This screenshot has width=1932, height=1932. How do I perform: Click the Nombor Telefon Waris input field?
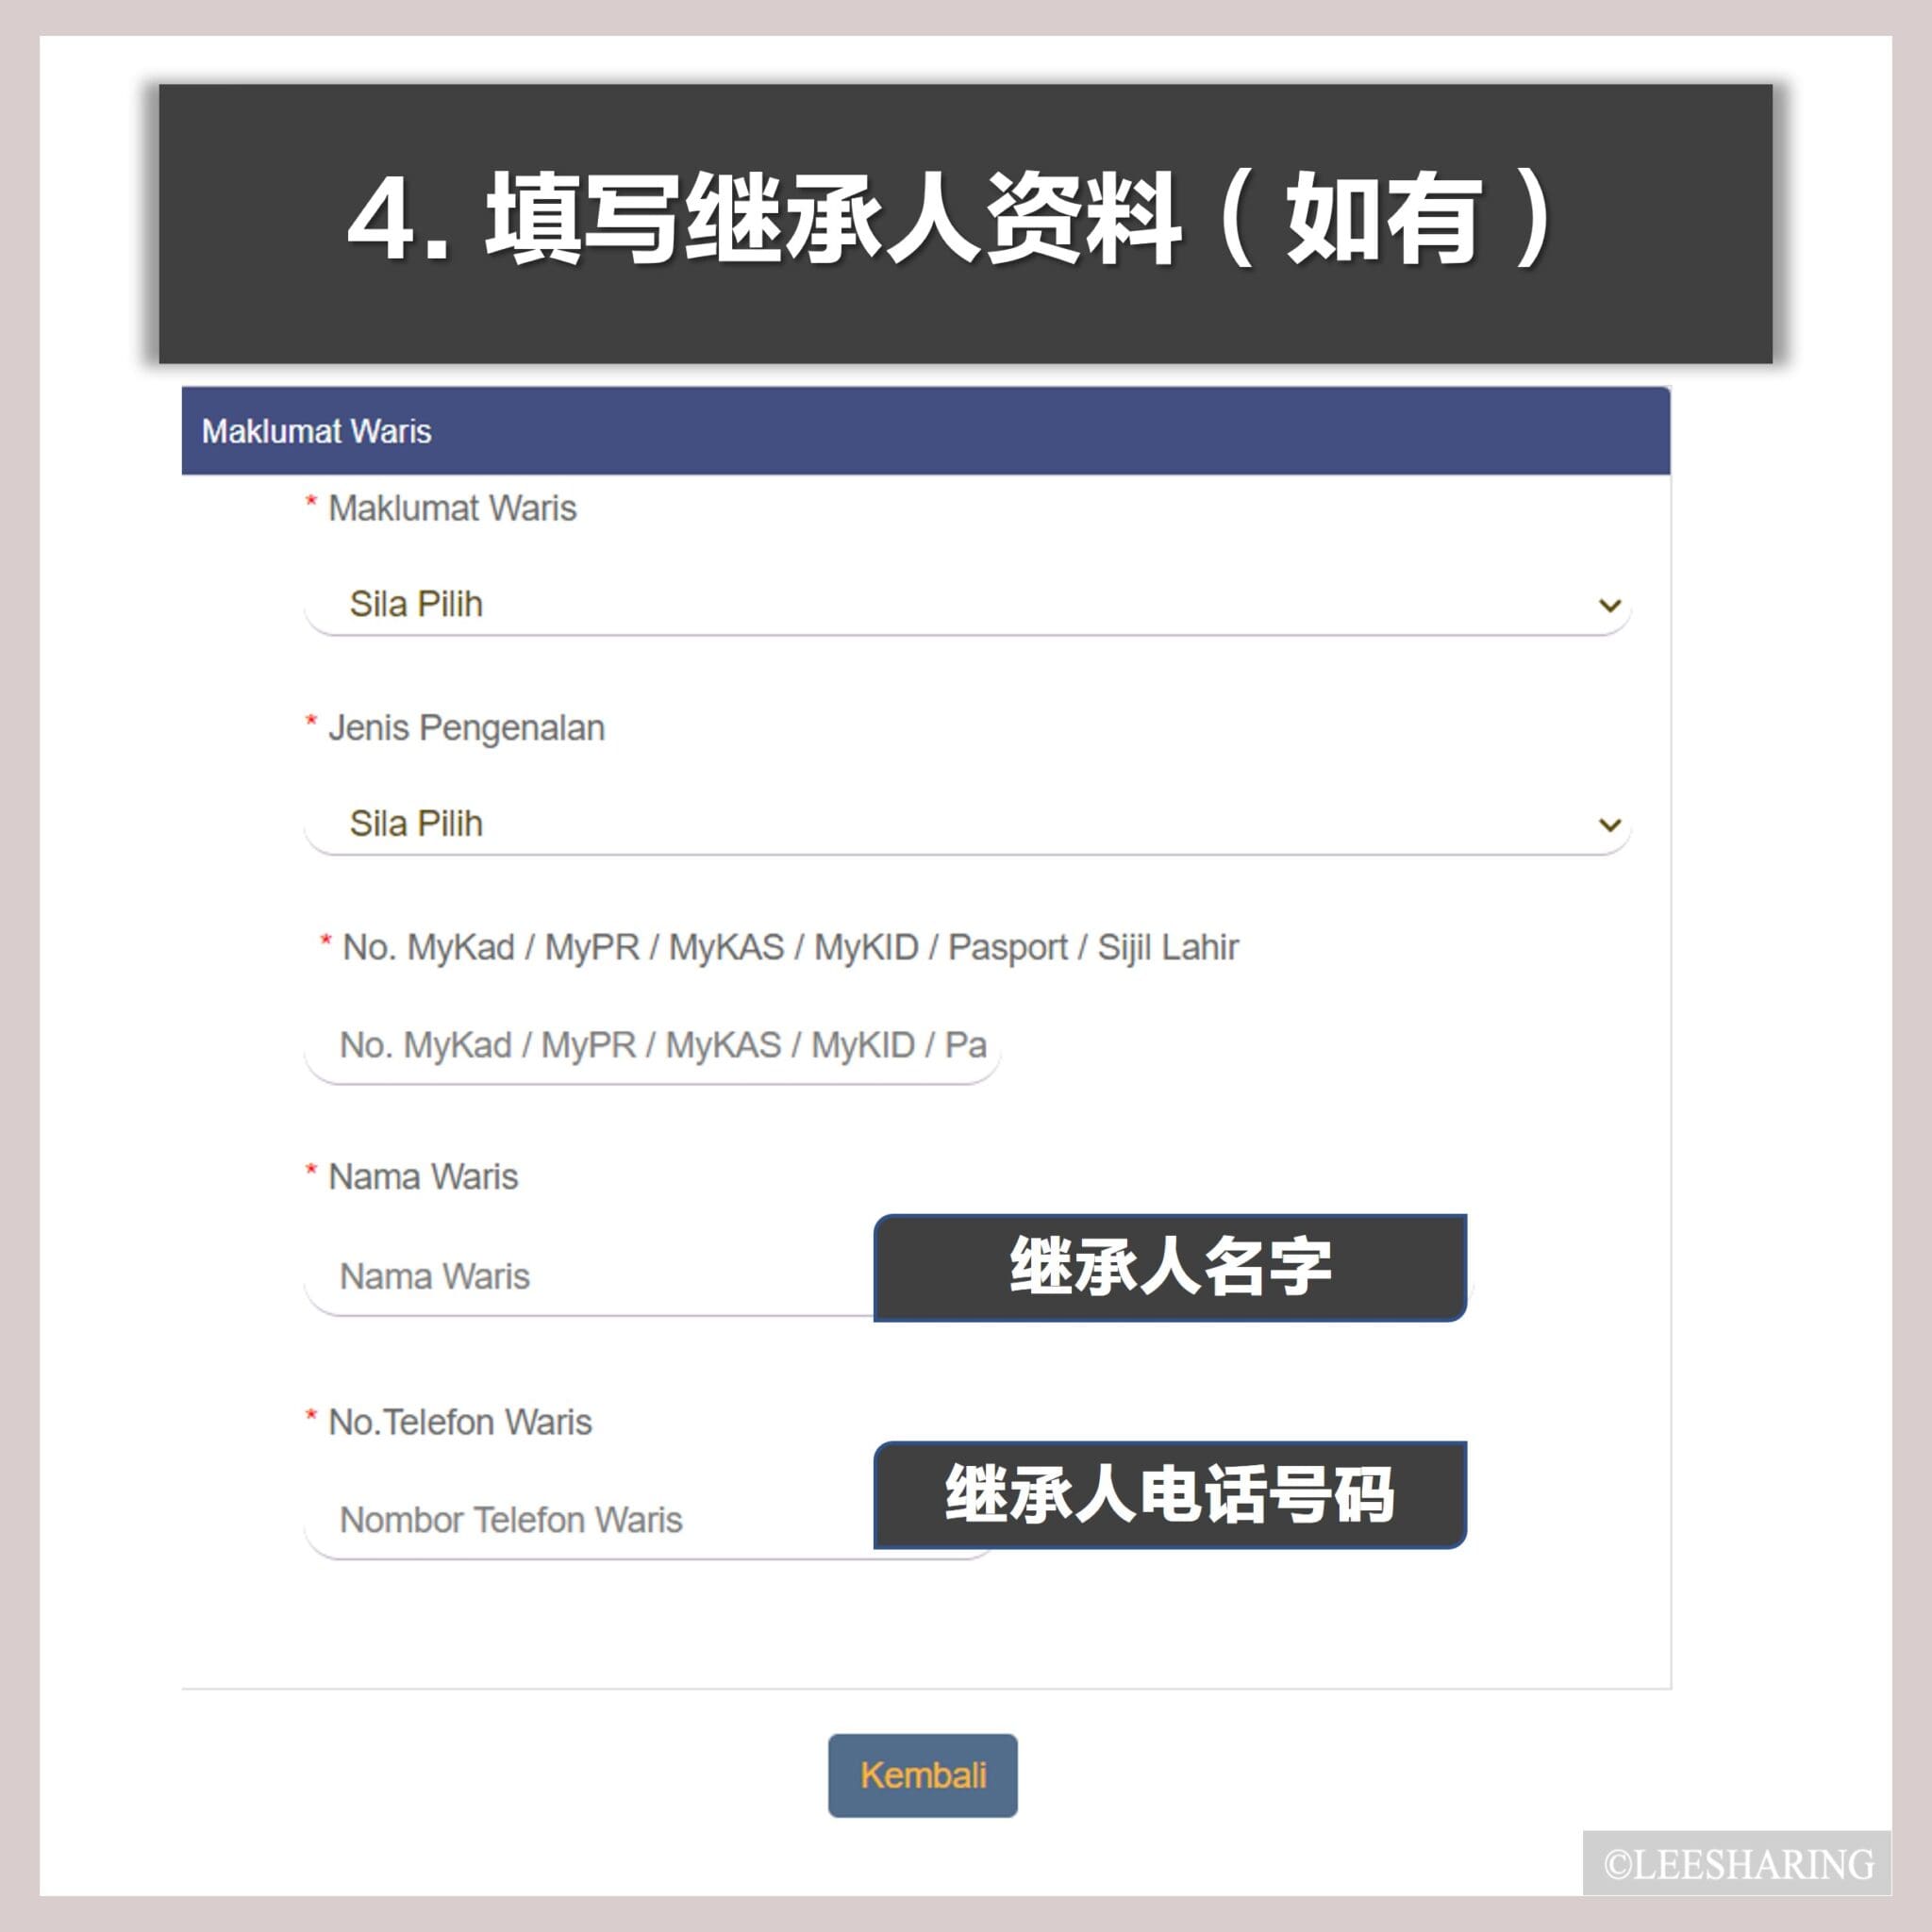pos(590,1520)
